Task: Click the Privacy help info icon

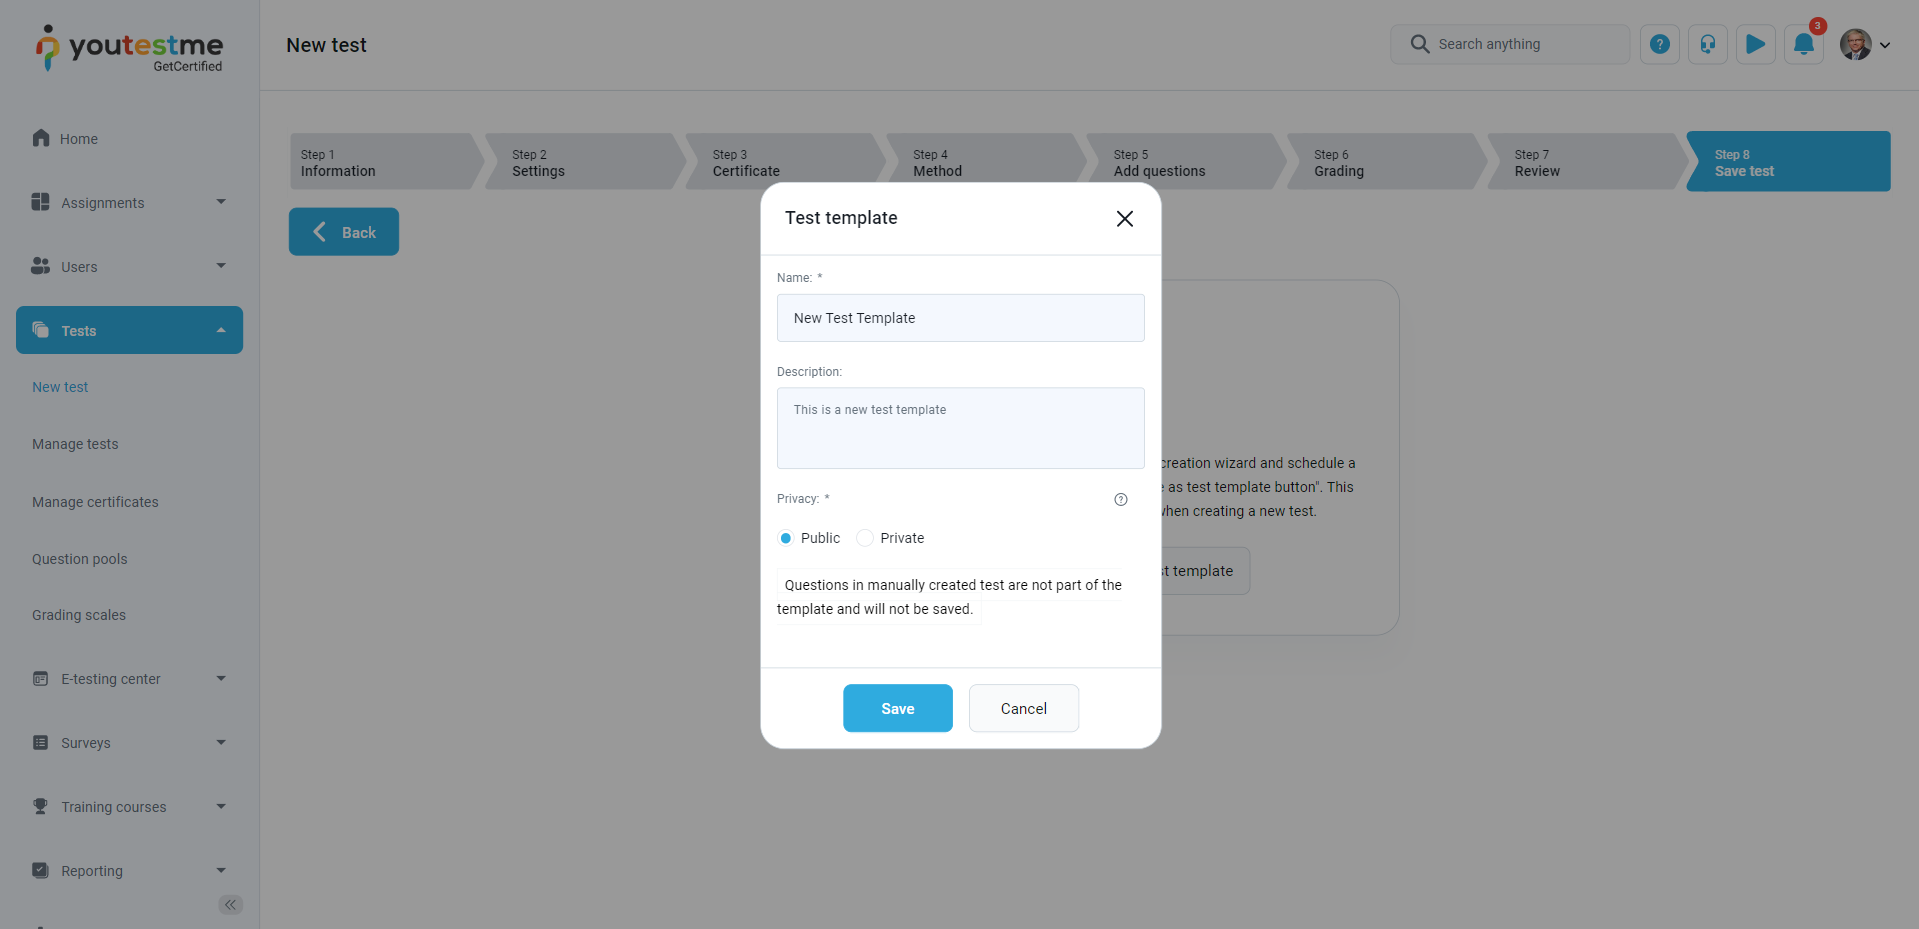Action: (1120, 500)
